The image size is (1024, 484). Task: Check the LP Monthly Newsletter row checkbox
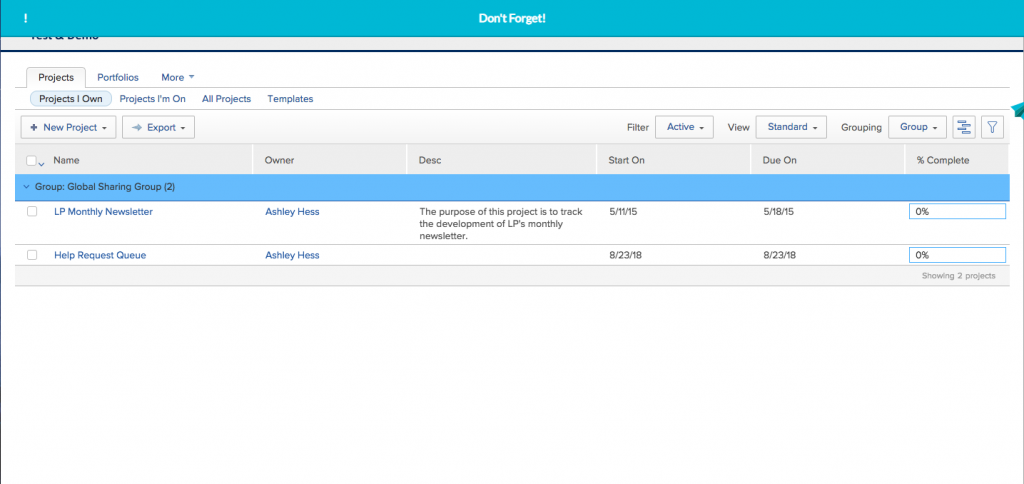click(x=32, y=212)
